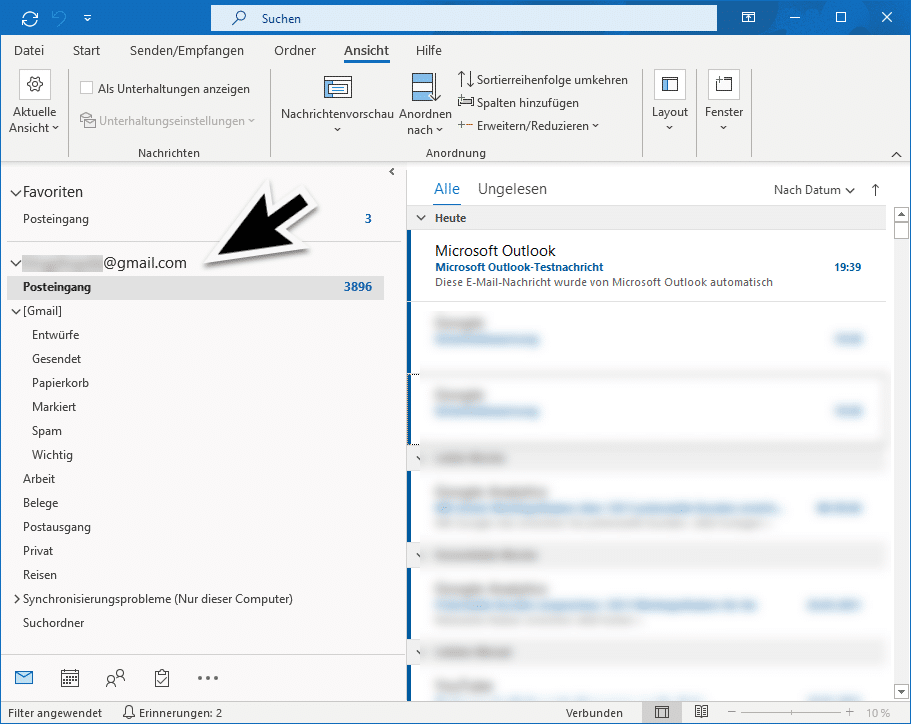Open the Wichtig folder
The image size is (911, 724).
tap(52, 455)
